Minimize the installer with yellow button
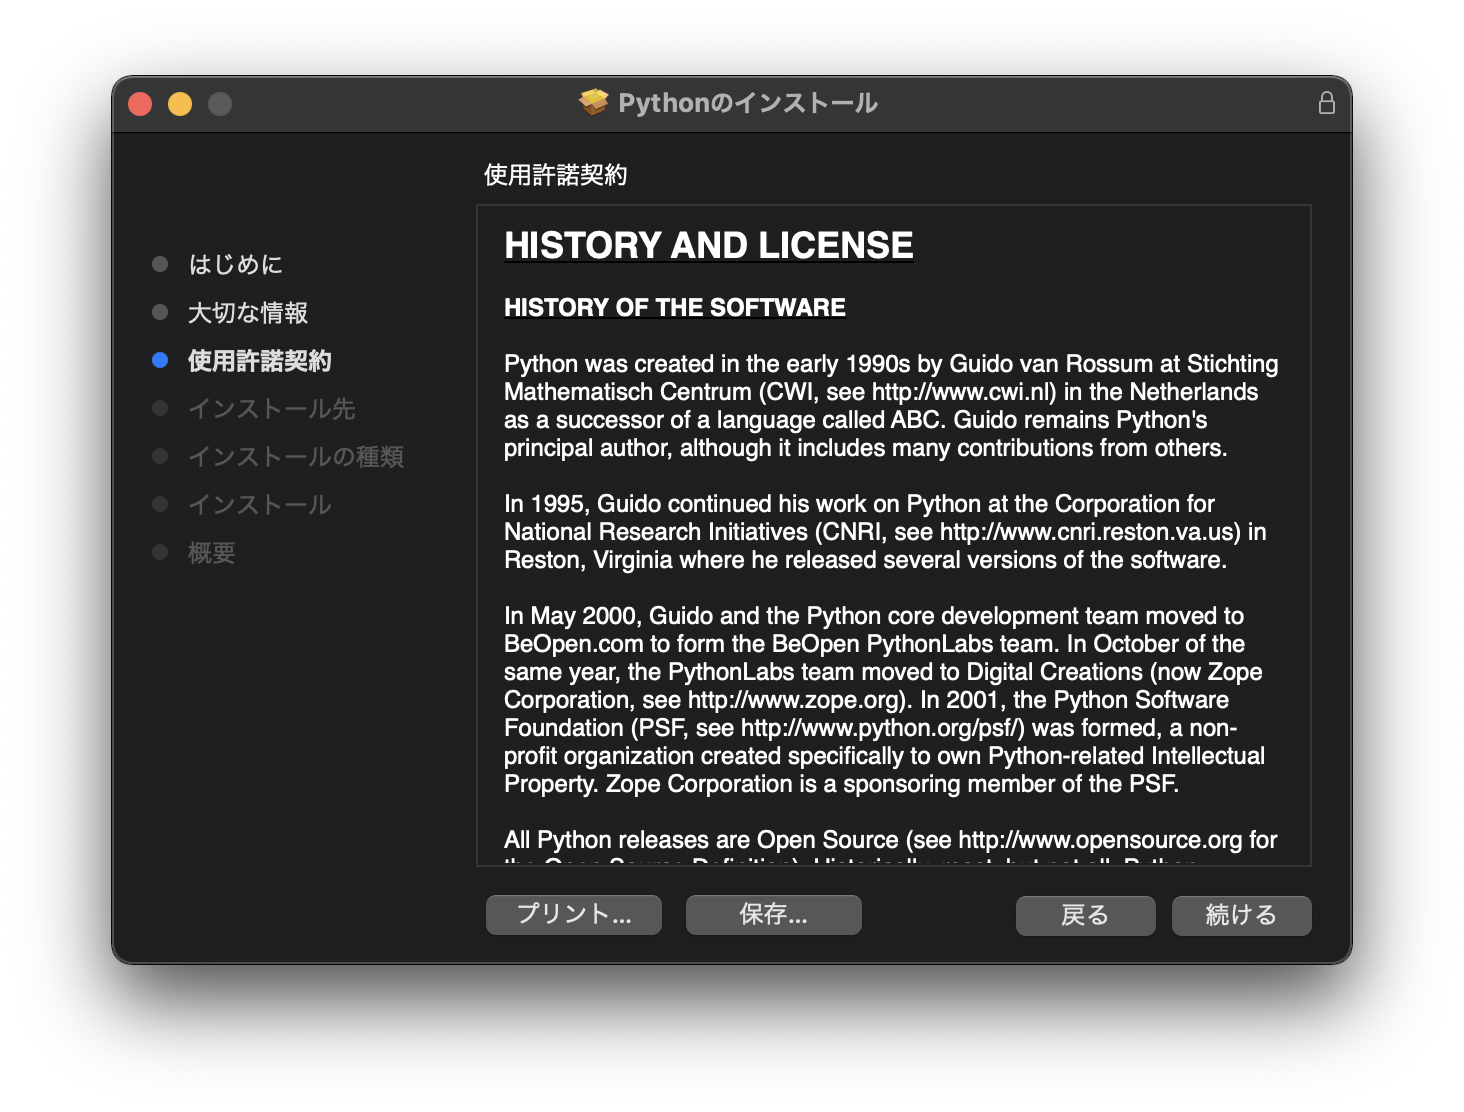 (x=180, y=104)
